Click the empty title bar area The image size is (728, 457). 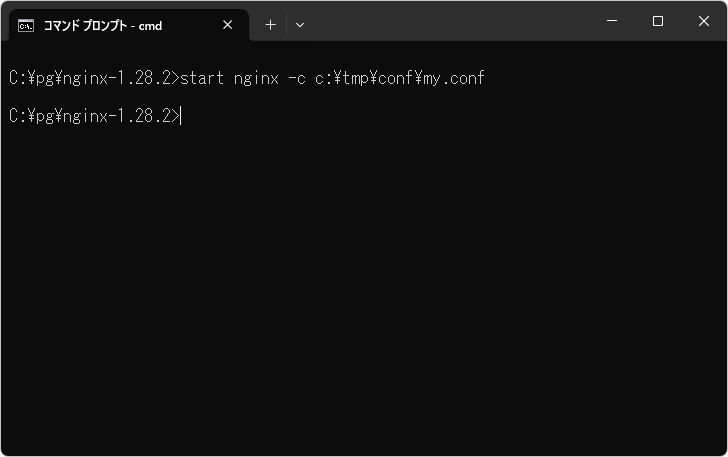tap(450, 21)
